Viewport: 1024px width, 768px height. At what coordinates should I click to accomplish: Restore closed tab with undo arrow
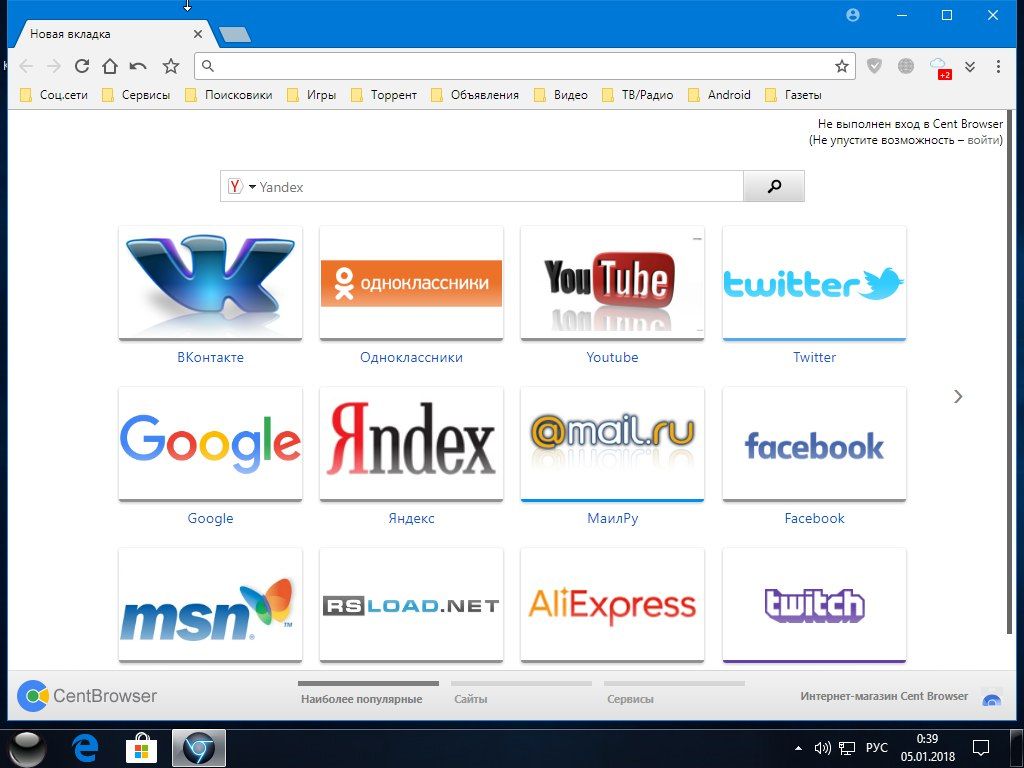138,66
